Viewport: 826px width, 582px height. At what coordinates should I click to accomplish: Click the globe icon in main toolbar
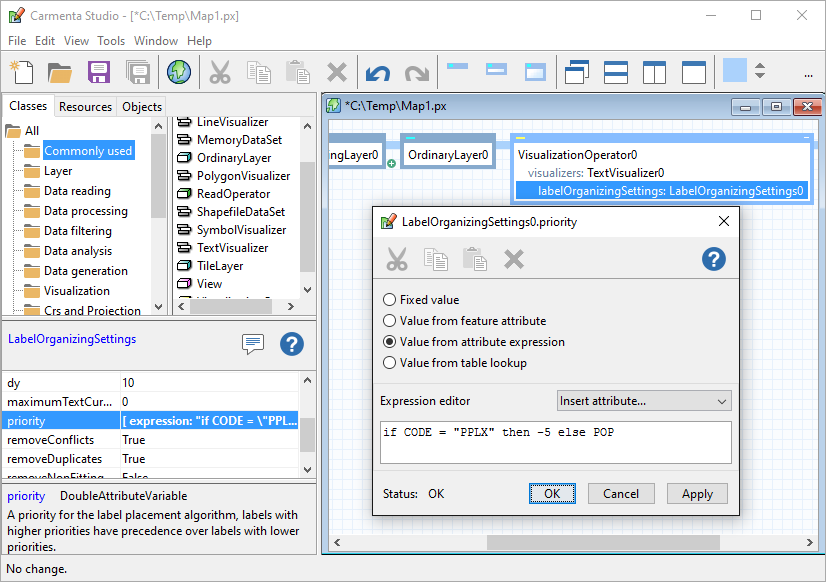(179, 72)
